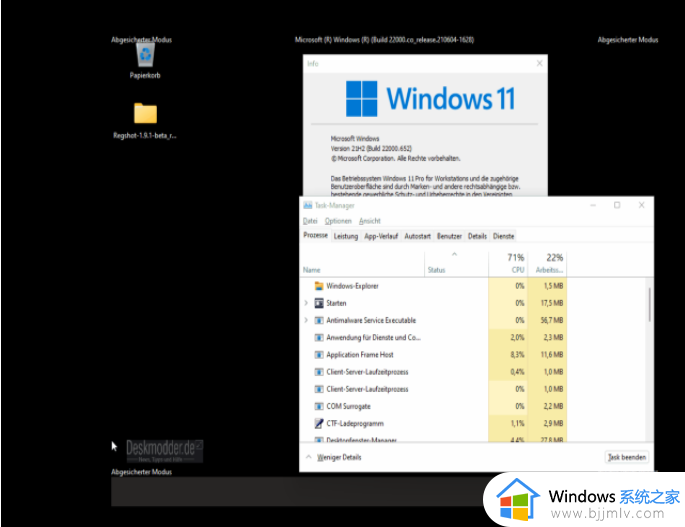Switch to the Benutzer tab
Image resolution: width=685 pixels, height=527 pixels.
coord(449,236)
